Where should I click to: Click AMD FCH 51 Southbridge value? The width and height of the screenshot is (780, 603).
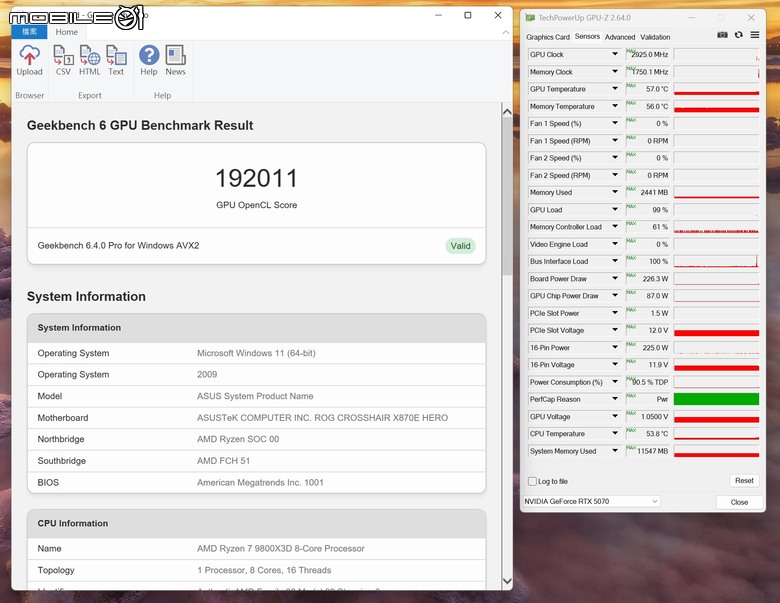click(x=223, y=461)
